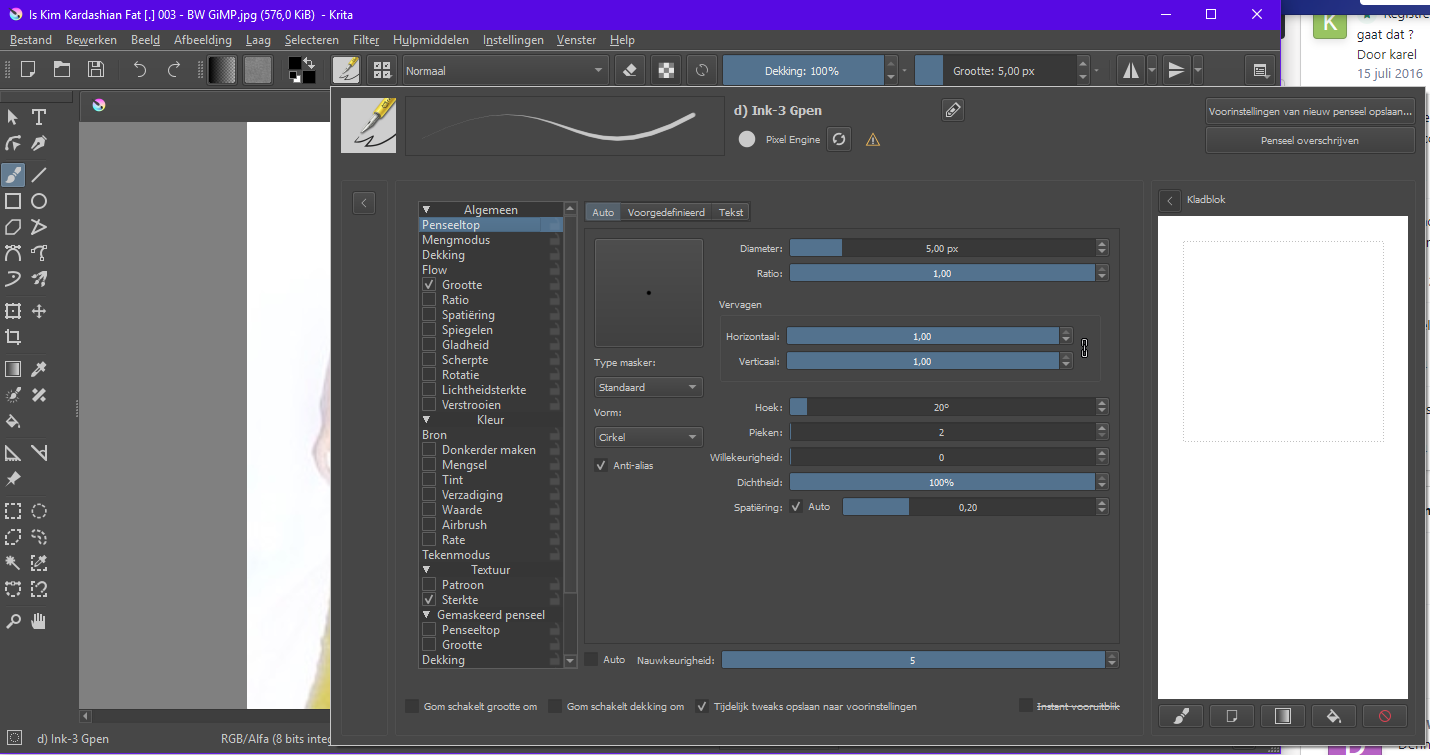Click the Dichtheid slider
Screen dimensions: 1430x755
(x=941, y=482)
